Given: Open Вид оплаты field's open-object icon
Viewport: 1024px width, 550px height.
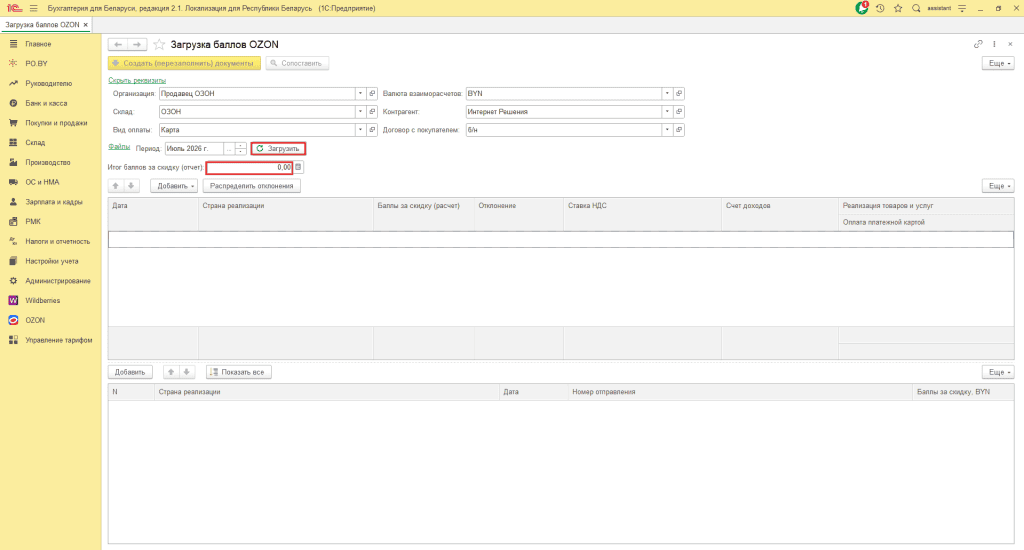Looking at the screenshot, I should click(x=372, y=130).
